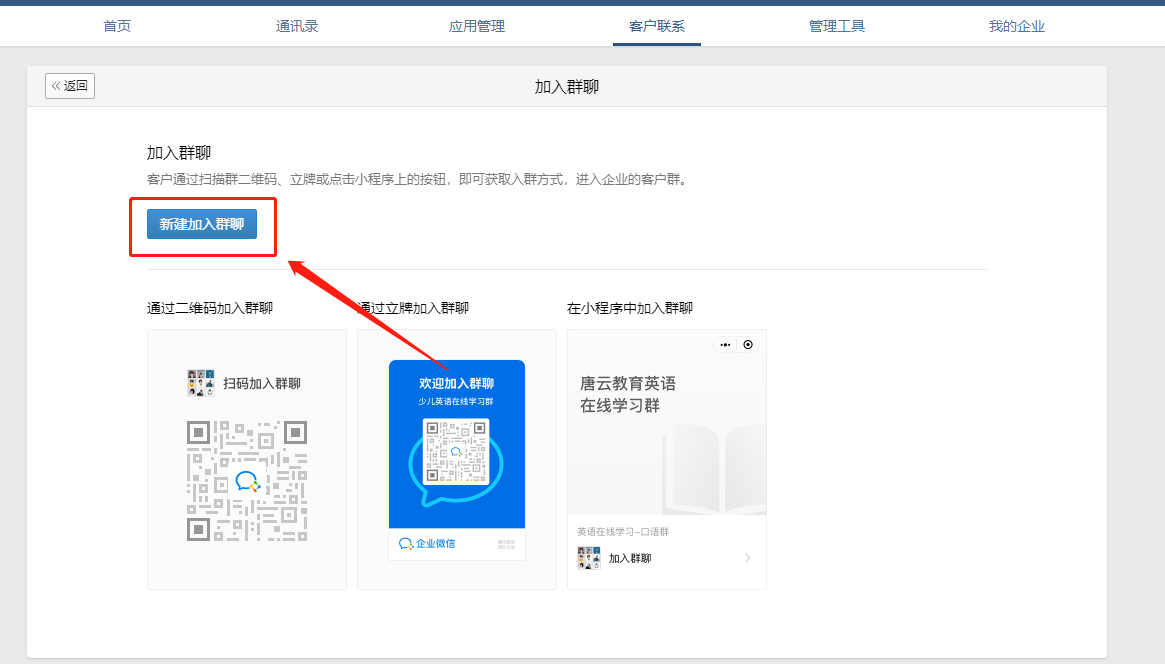Click the large QR code in 扫码加入群聊 card
The width and height of the screenshot is (1165, 664).
point(247,481)
